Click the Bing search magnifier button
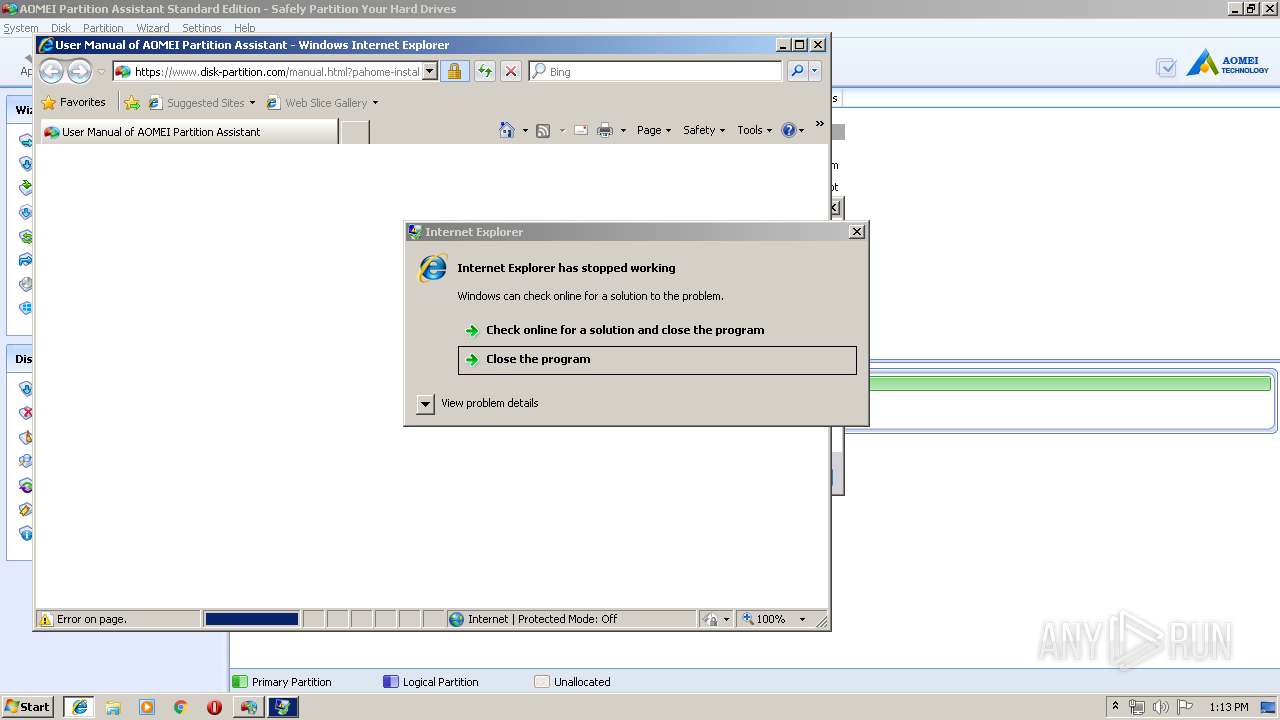Viewport: 1280px width, 720px height. [x=796, y=71]
